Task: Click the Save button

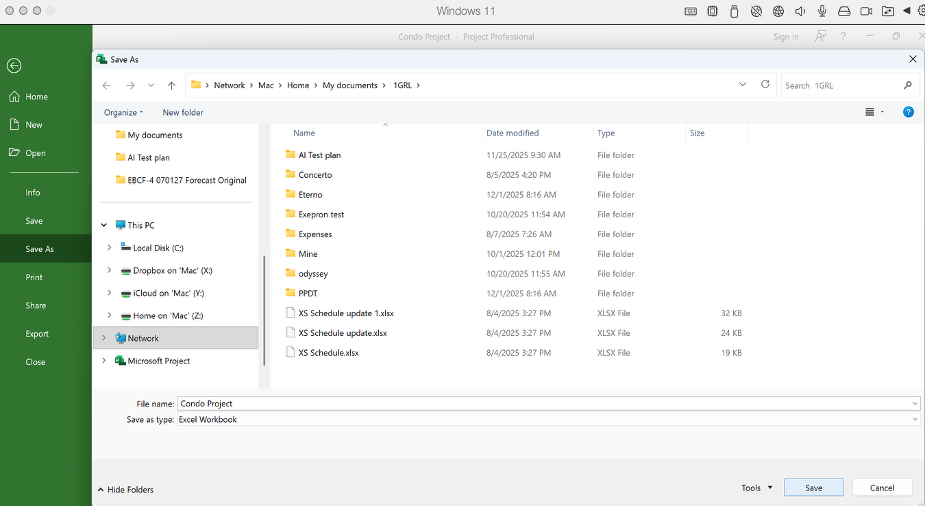Action: [x=814, y=488]
